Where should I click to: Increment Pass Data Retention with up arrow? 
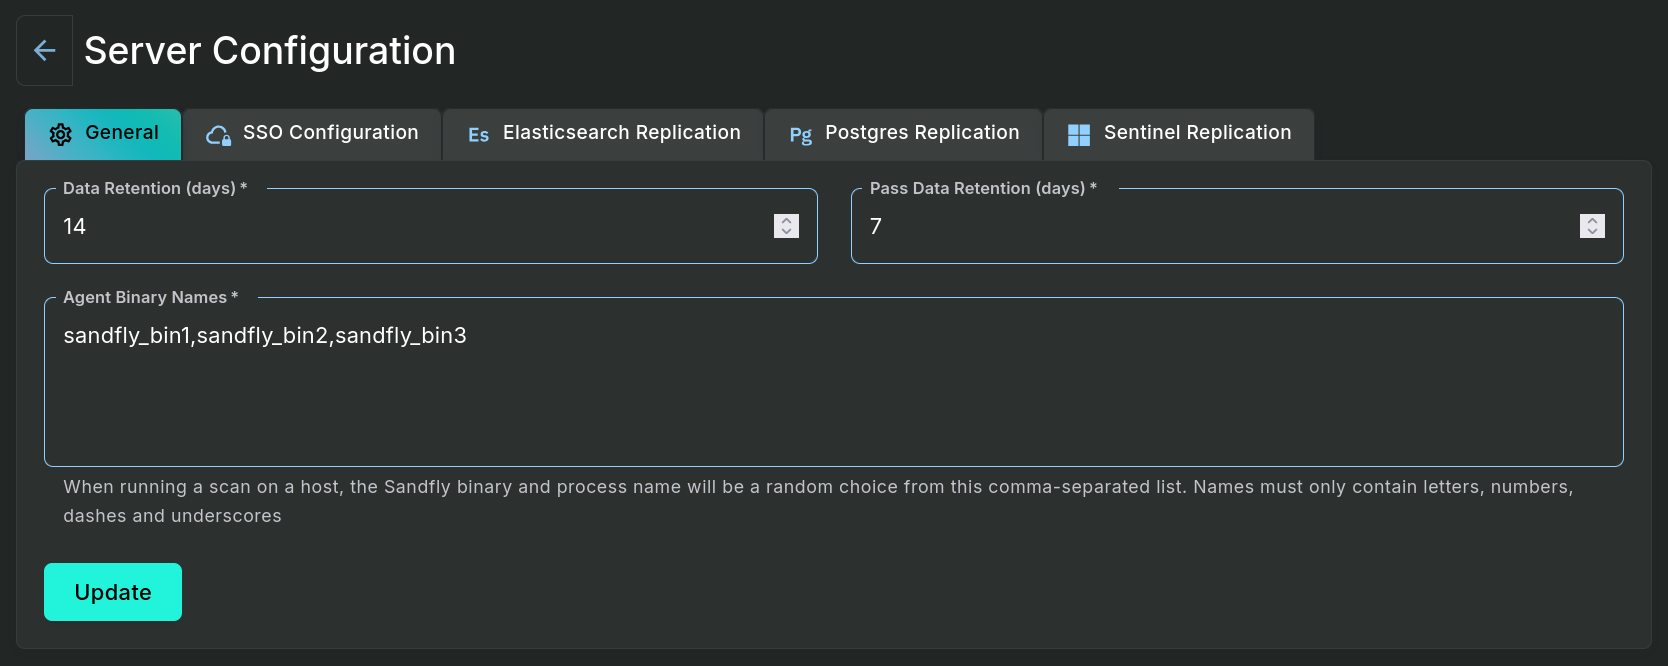[x=1592, y=220]
